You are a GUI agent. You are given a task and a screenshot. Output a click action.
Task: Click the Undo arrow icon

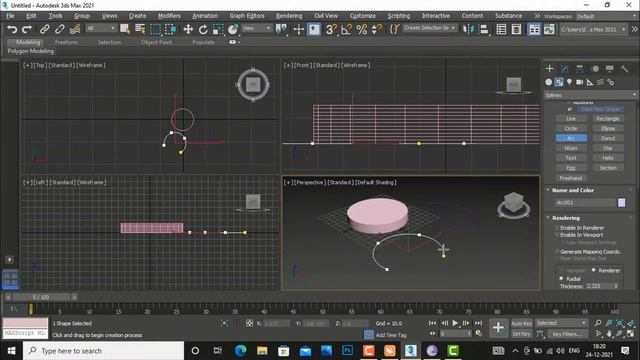[12, 29]
